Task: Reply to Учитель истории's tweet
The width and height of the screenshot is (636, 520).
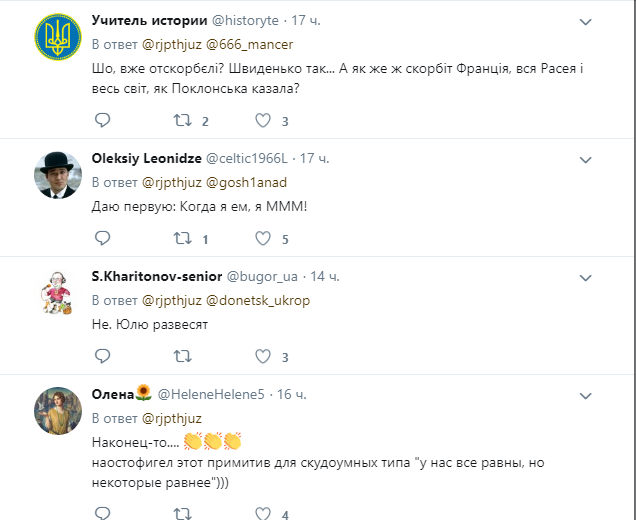Action: pyautogui.click(x=102, y=121)
